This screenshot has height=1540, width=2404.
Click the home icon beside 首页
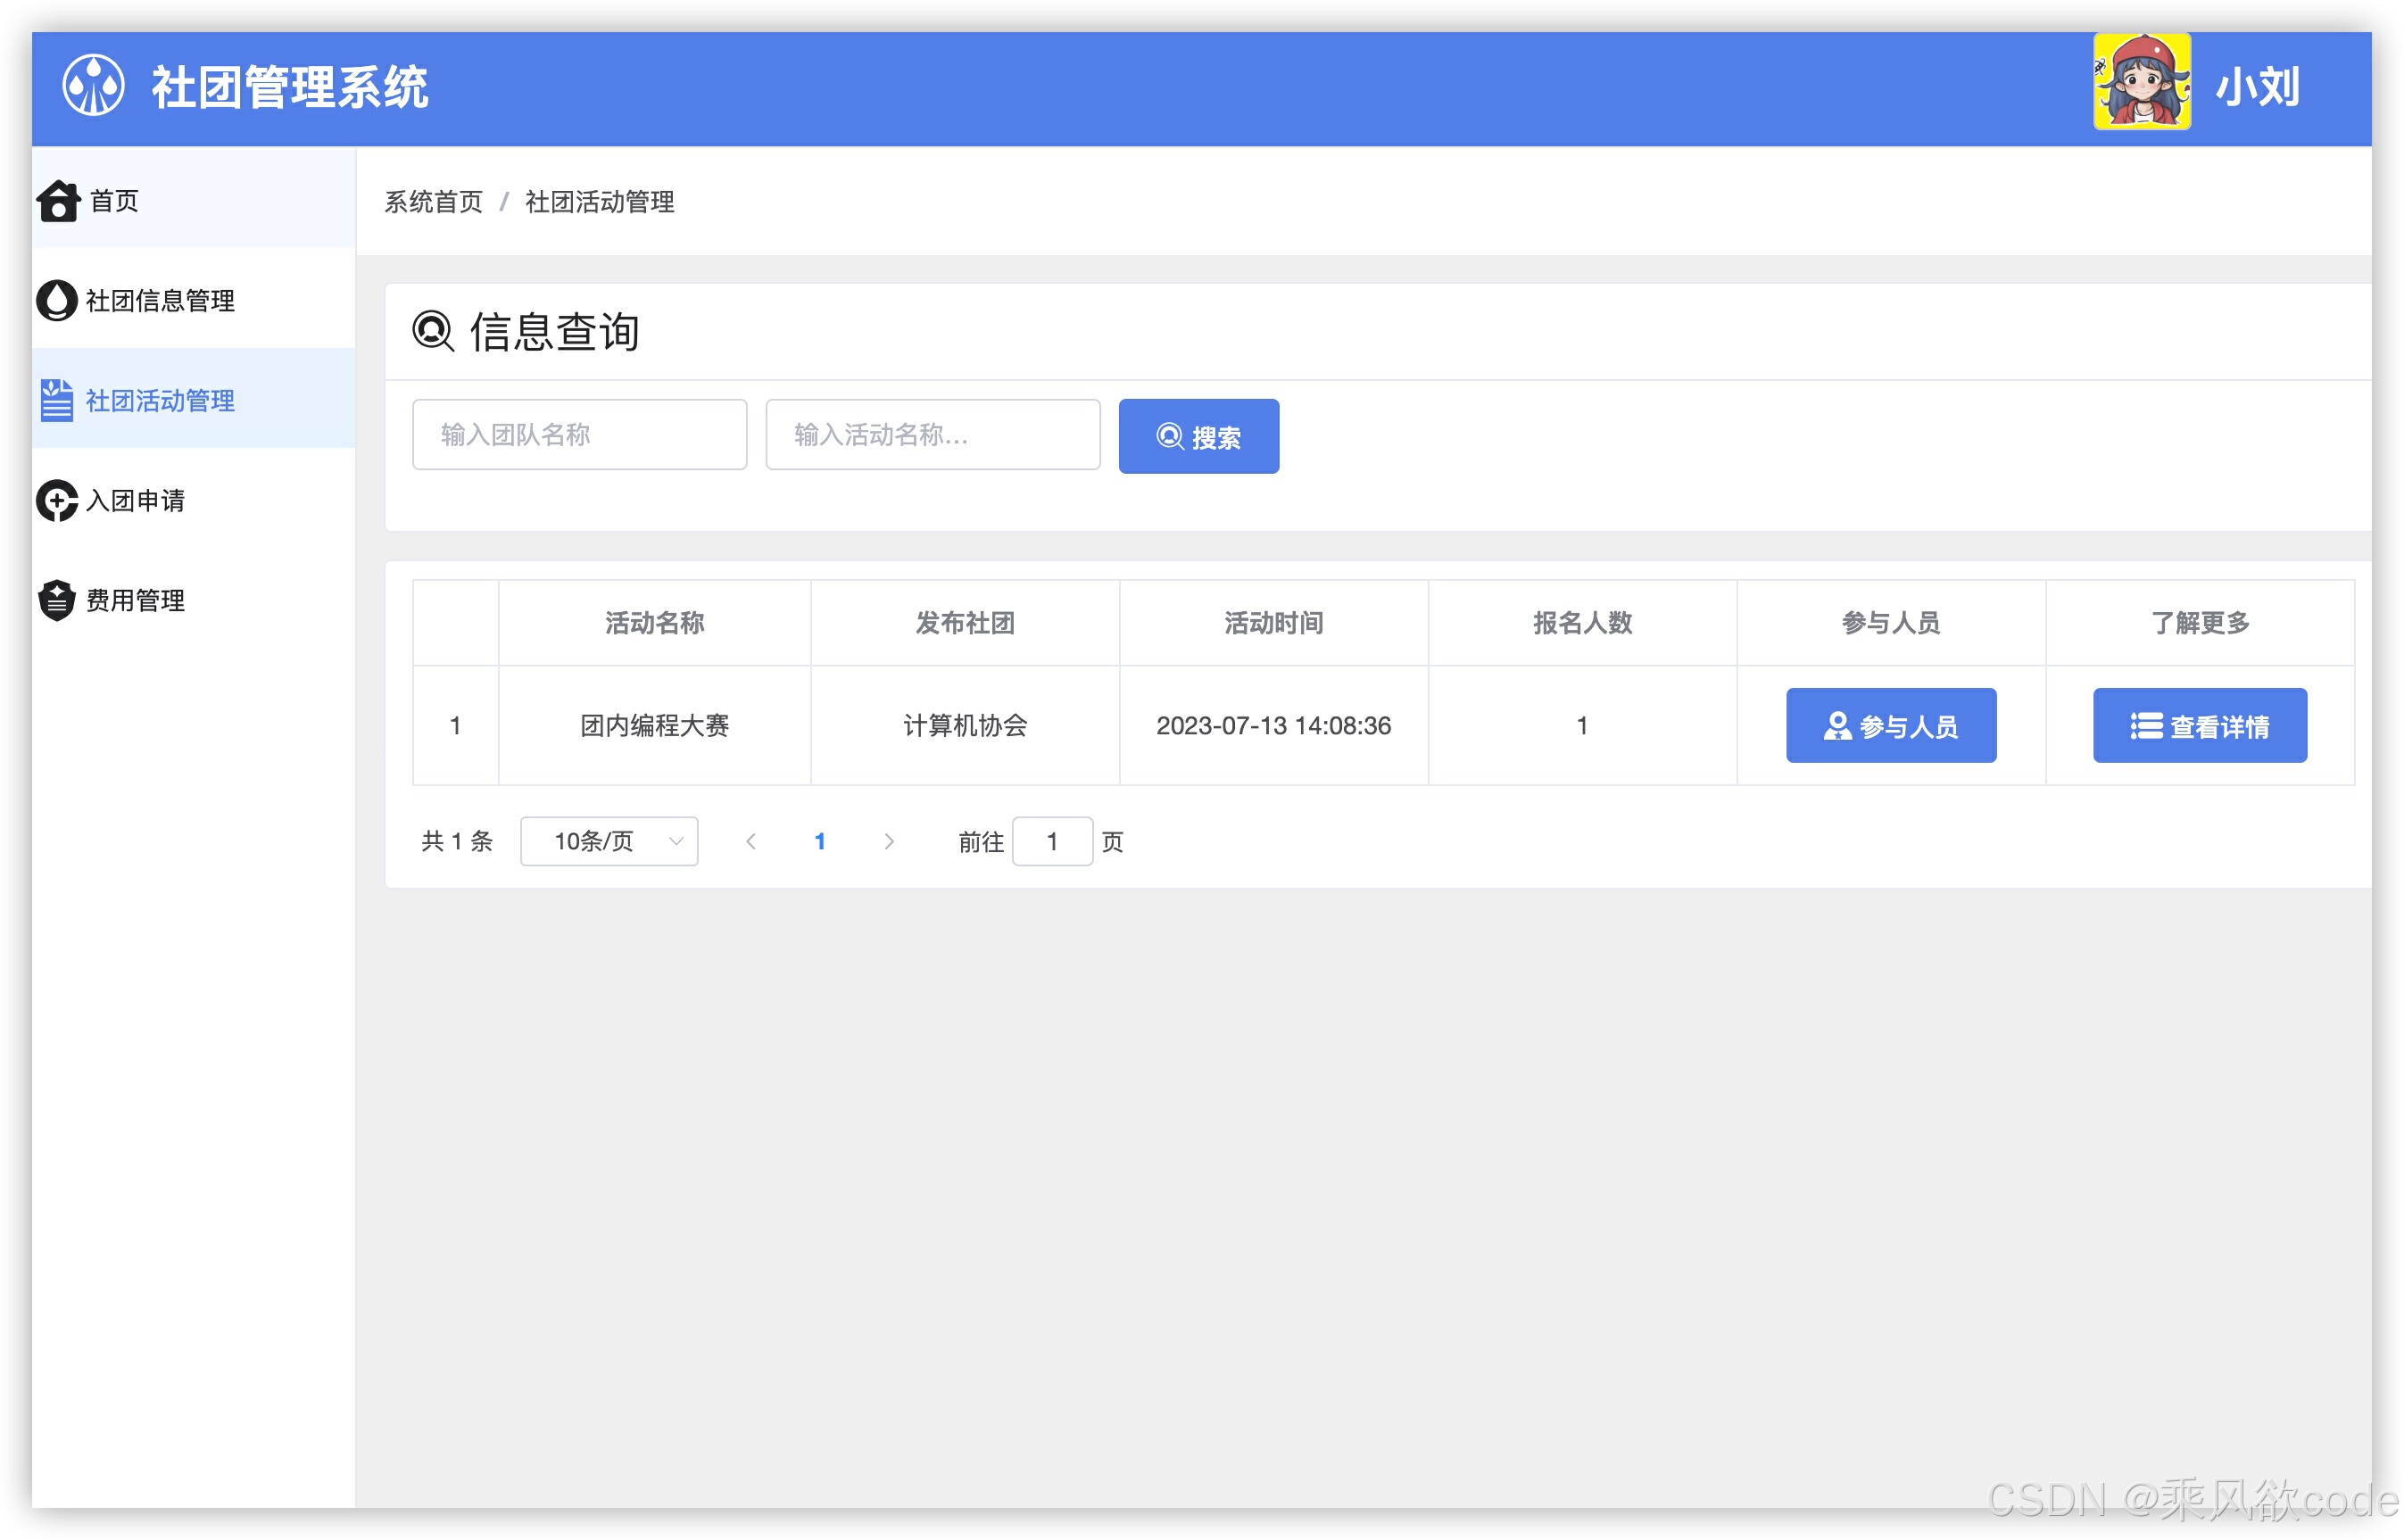coord(57,201)
